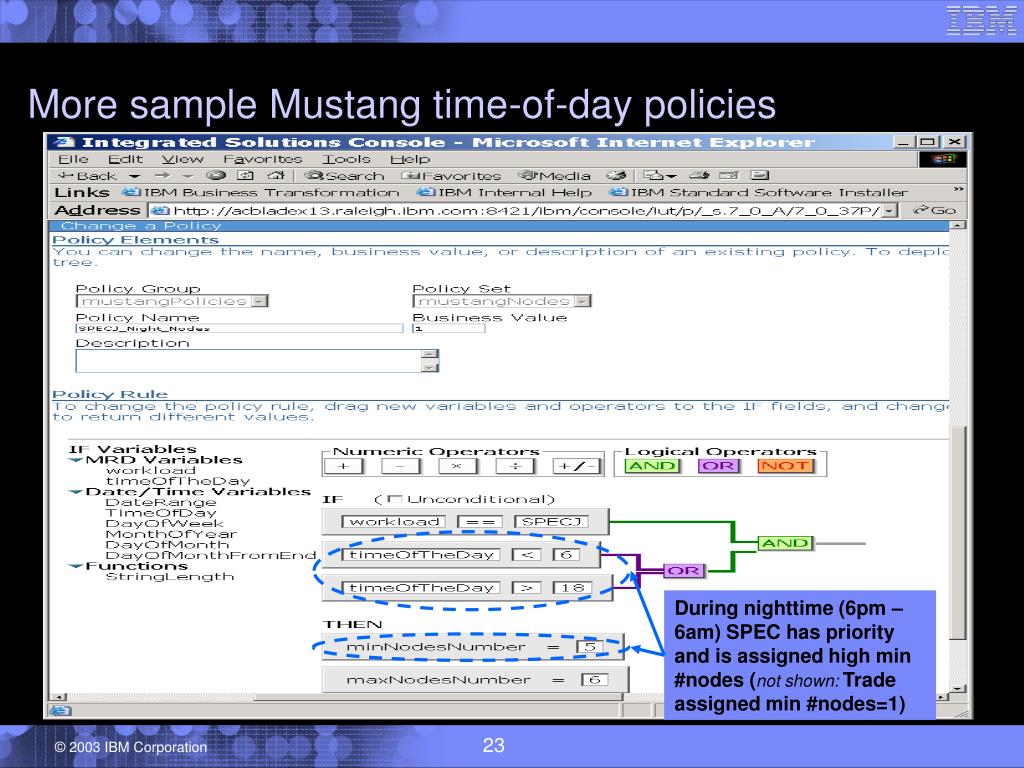The height and width of the screenshot is (768, 1024).
Task: Expand the Links bar overflow chevron
Action: pyautogui.click(x=958, y=189)
